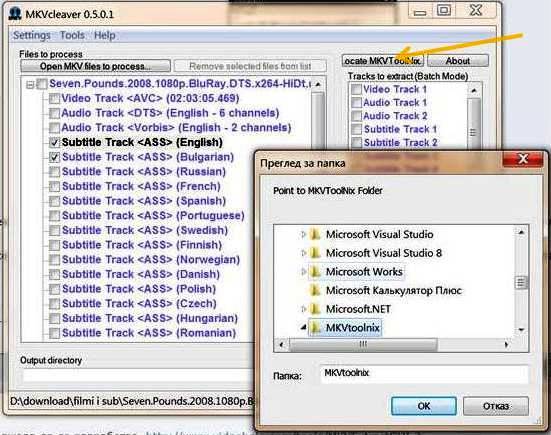Click the Папка folder name field
This screenshot has width=551, height=435.
tap(424, 374)
